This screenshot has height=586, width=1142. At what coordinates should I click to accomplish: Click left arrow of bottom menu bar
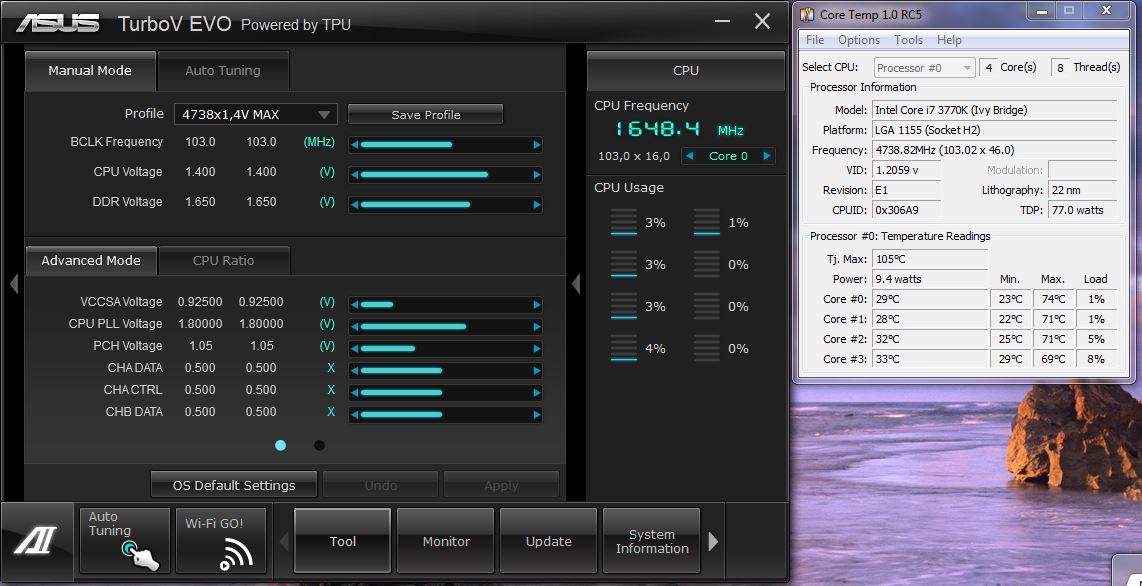tap(284, 541)
